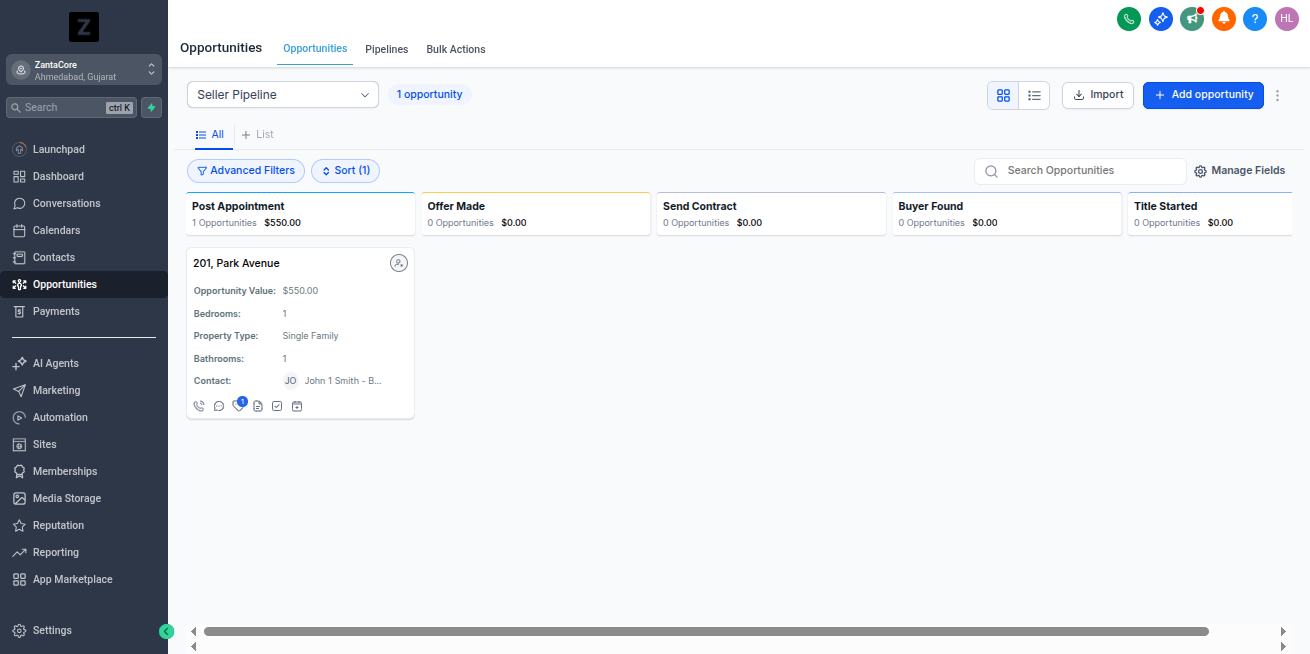Expand the ZantaCore account switcher
Screen dimensions: 1310x654
(x=83, y=69)
